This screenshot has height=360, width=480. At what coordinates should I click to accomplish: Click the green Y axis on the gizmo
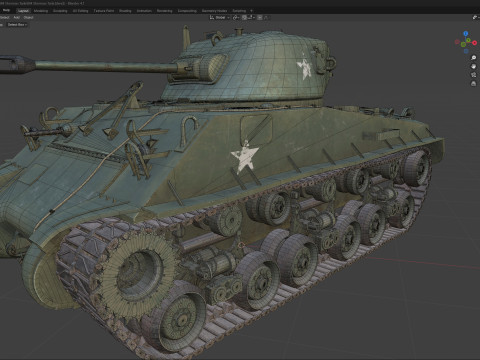pos(468,40)
